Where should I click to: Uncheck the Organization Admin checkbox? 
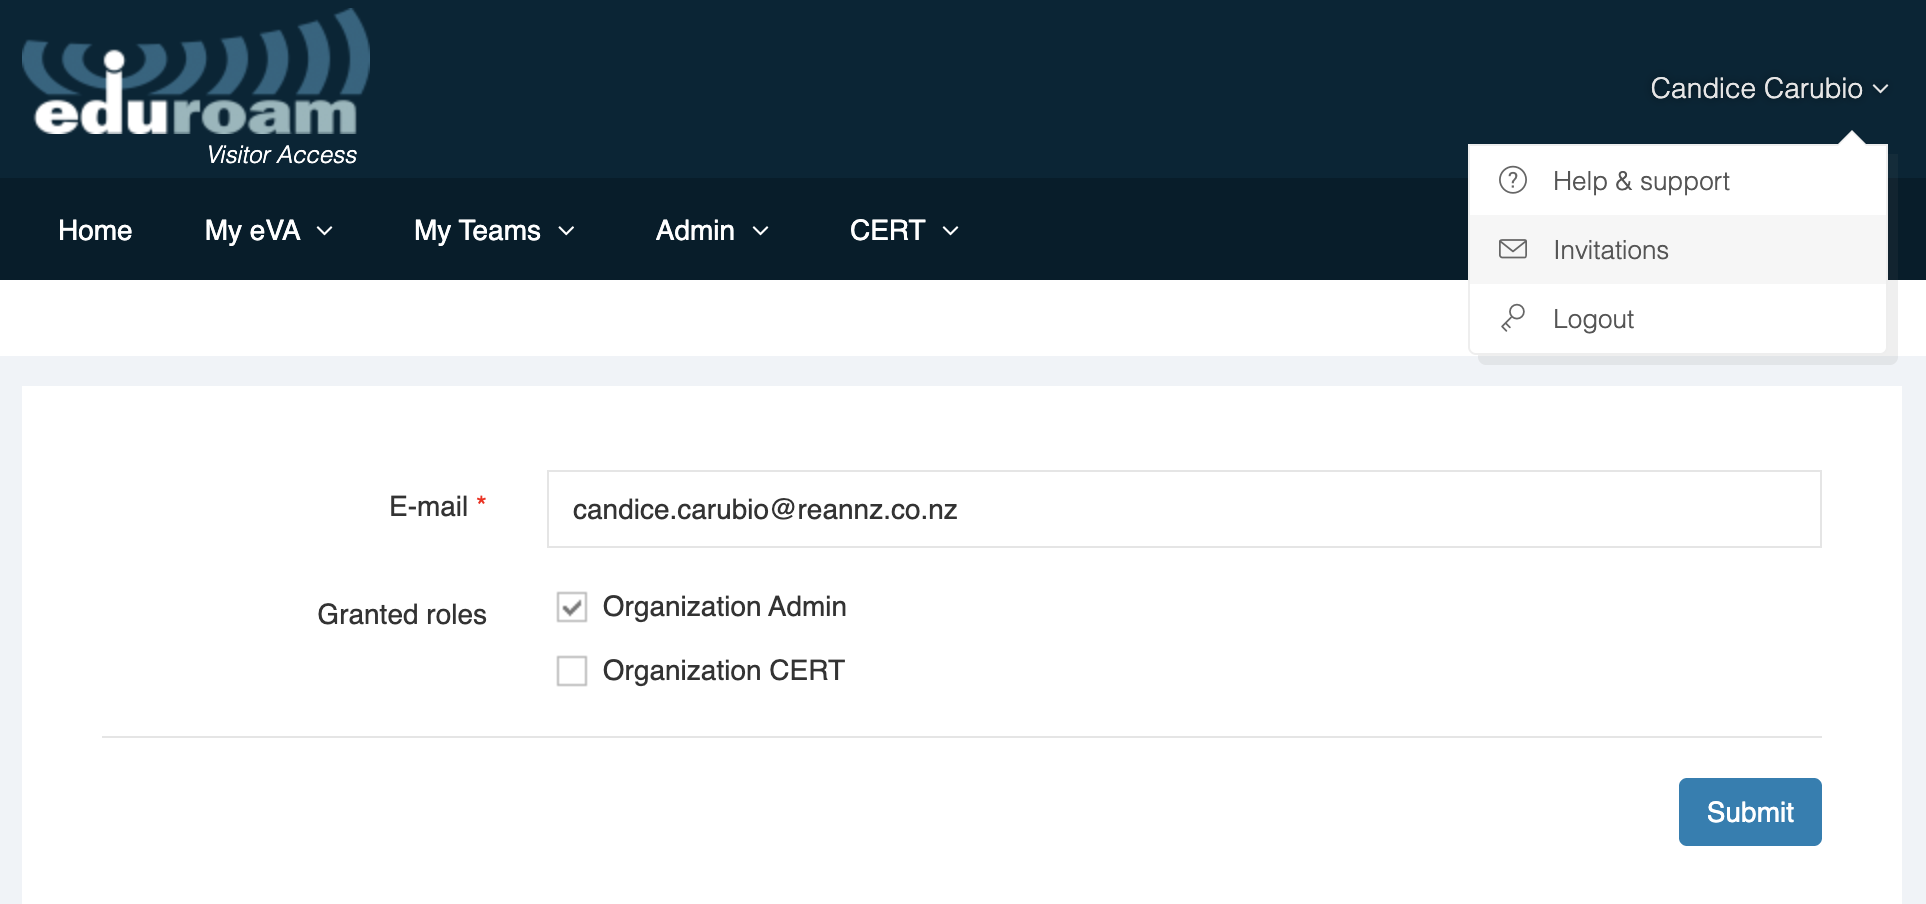(572, 607)
